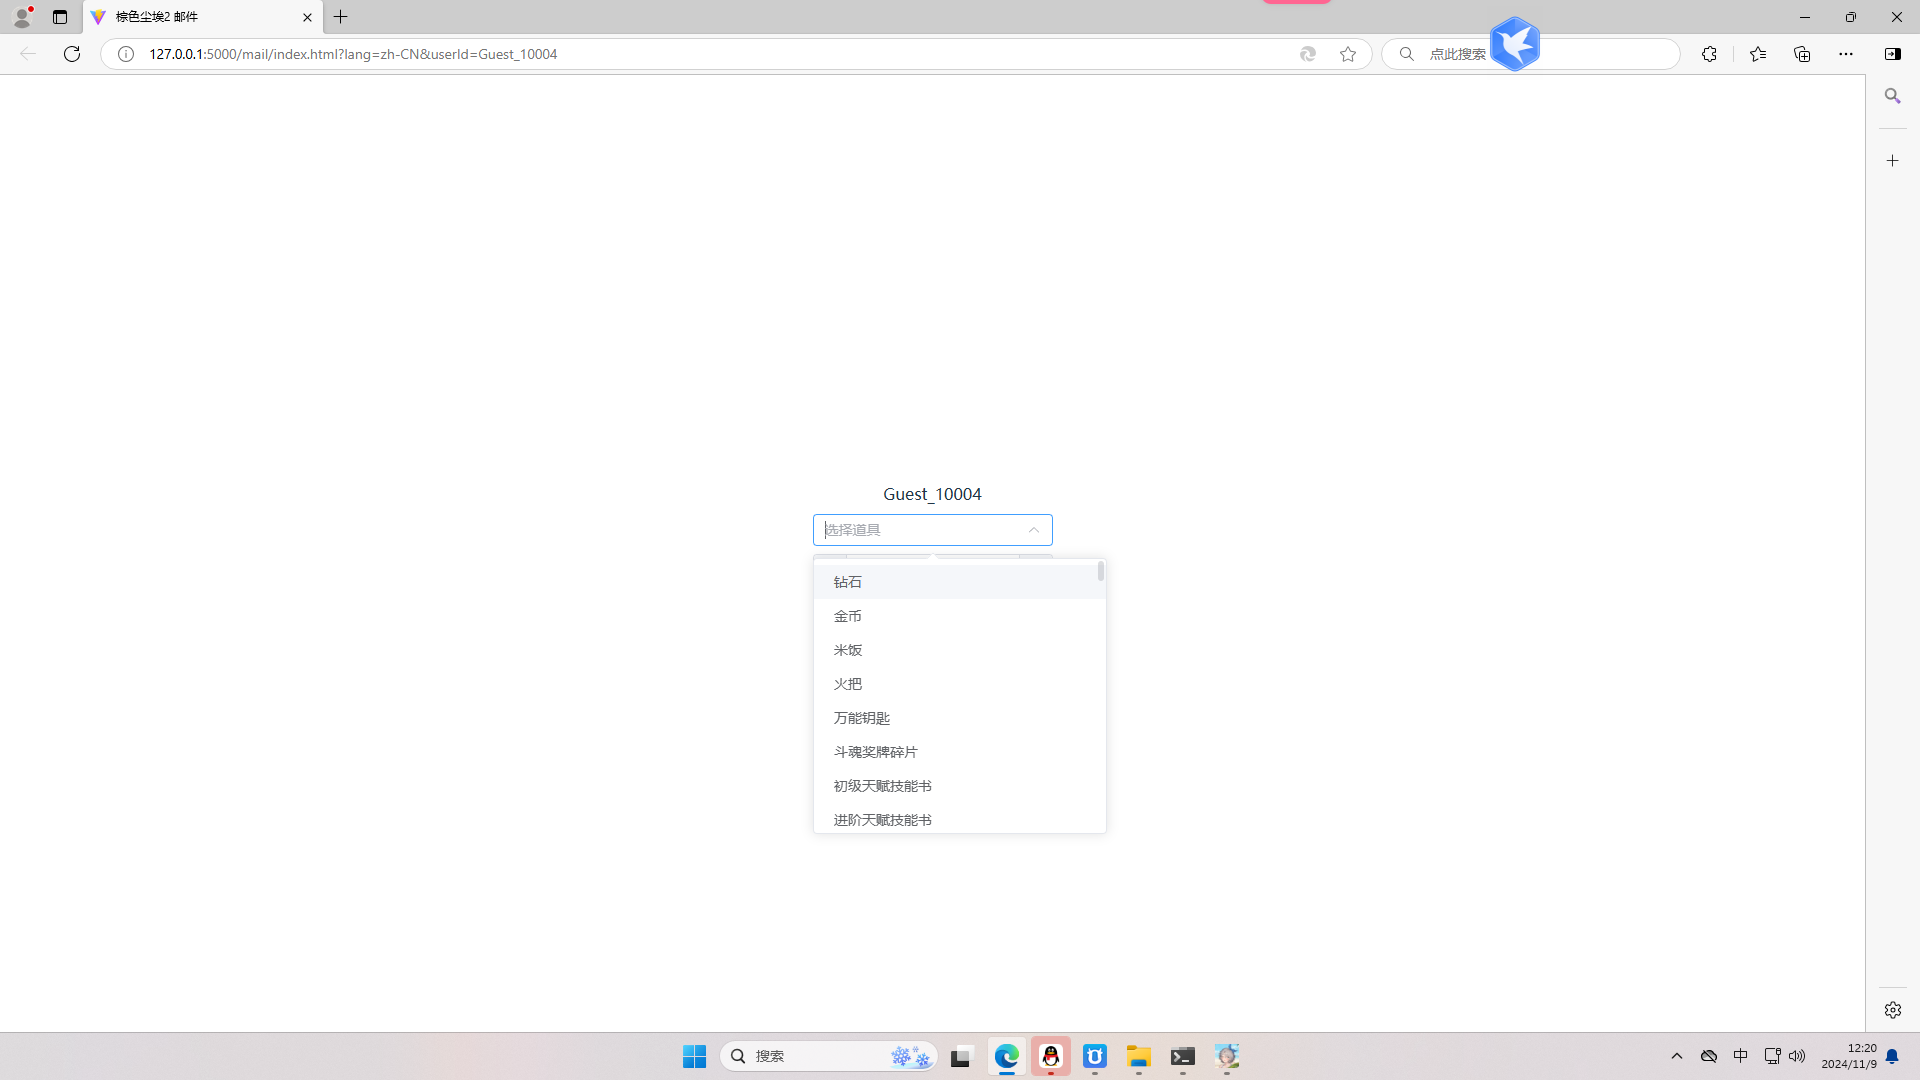Open the favorites list icon
This screenshot has width=1920, height=1080.
tap(1758, 54)
